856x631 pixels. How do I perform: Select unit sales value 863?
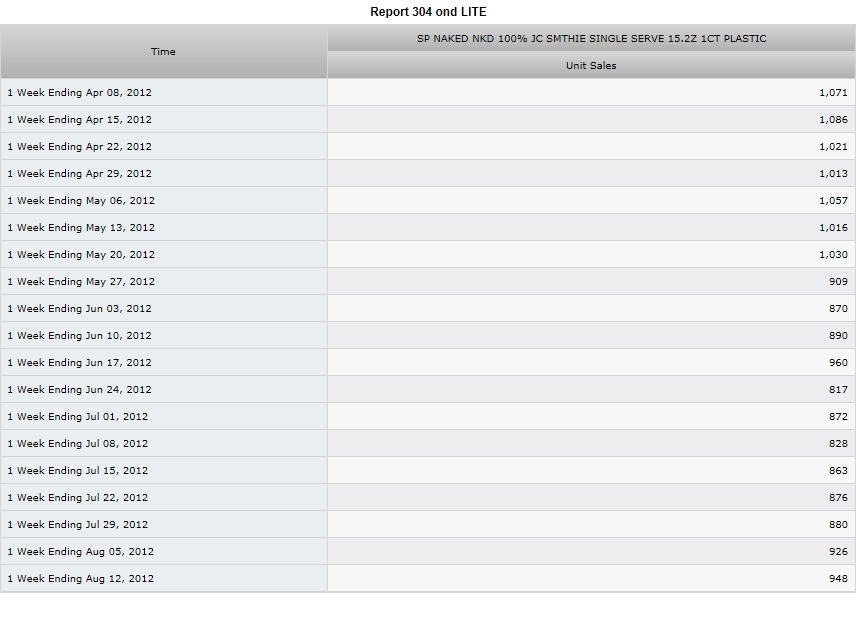pos(838,471)
